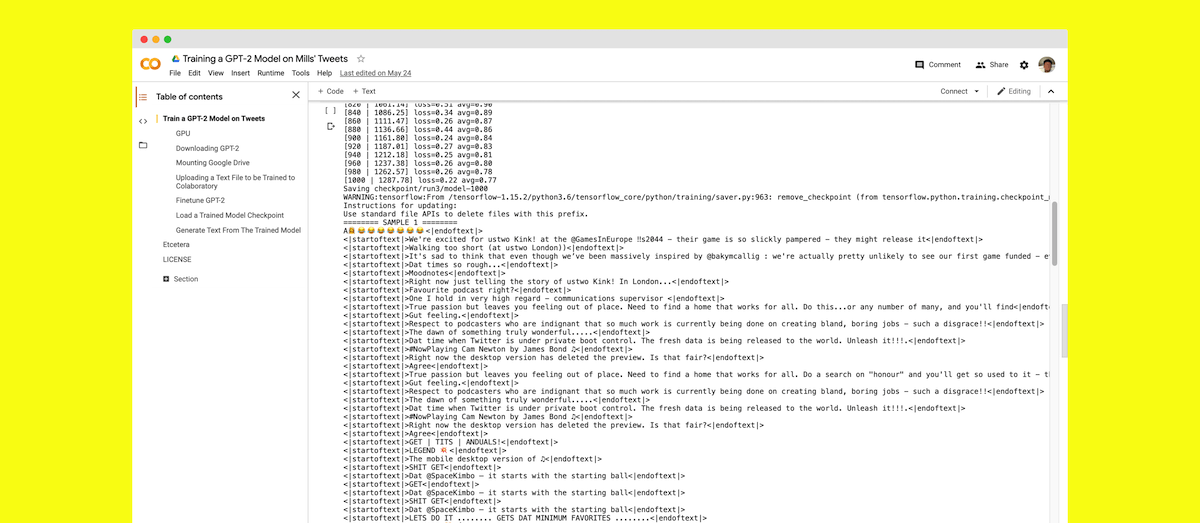Open the settings gear icon
The width and height of the screenshot is (1200, 523).
point(1024,65)
